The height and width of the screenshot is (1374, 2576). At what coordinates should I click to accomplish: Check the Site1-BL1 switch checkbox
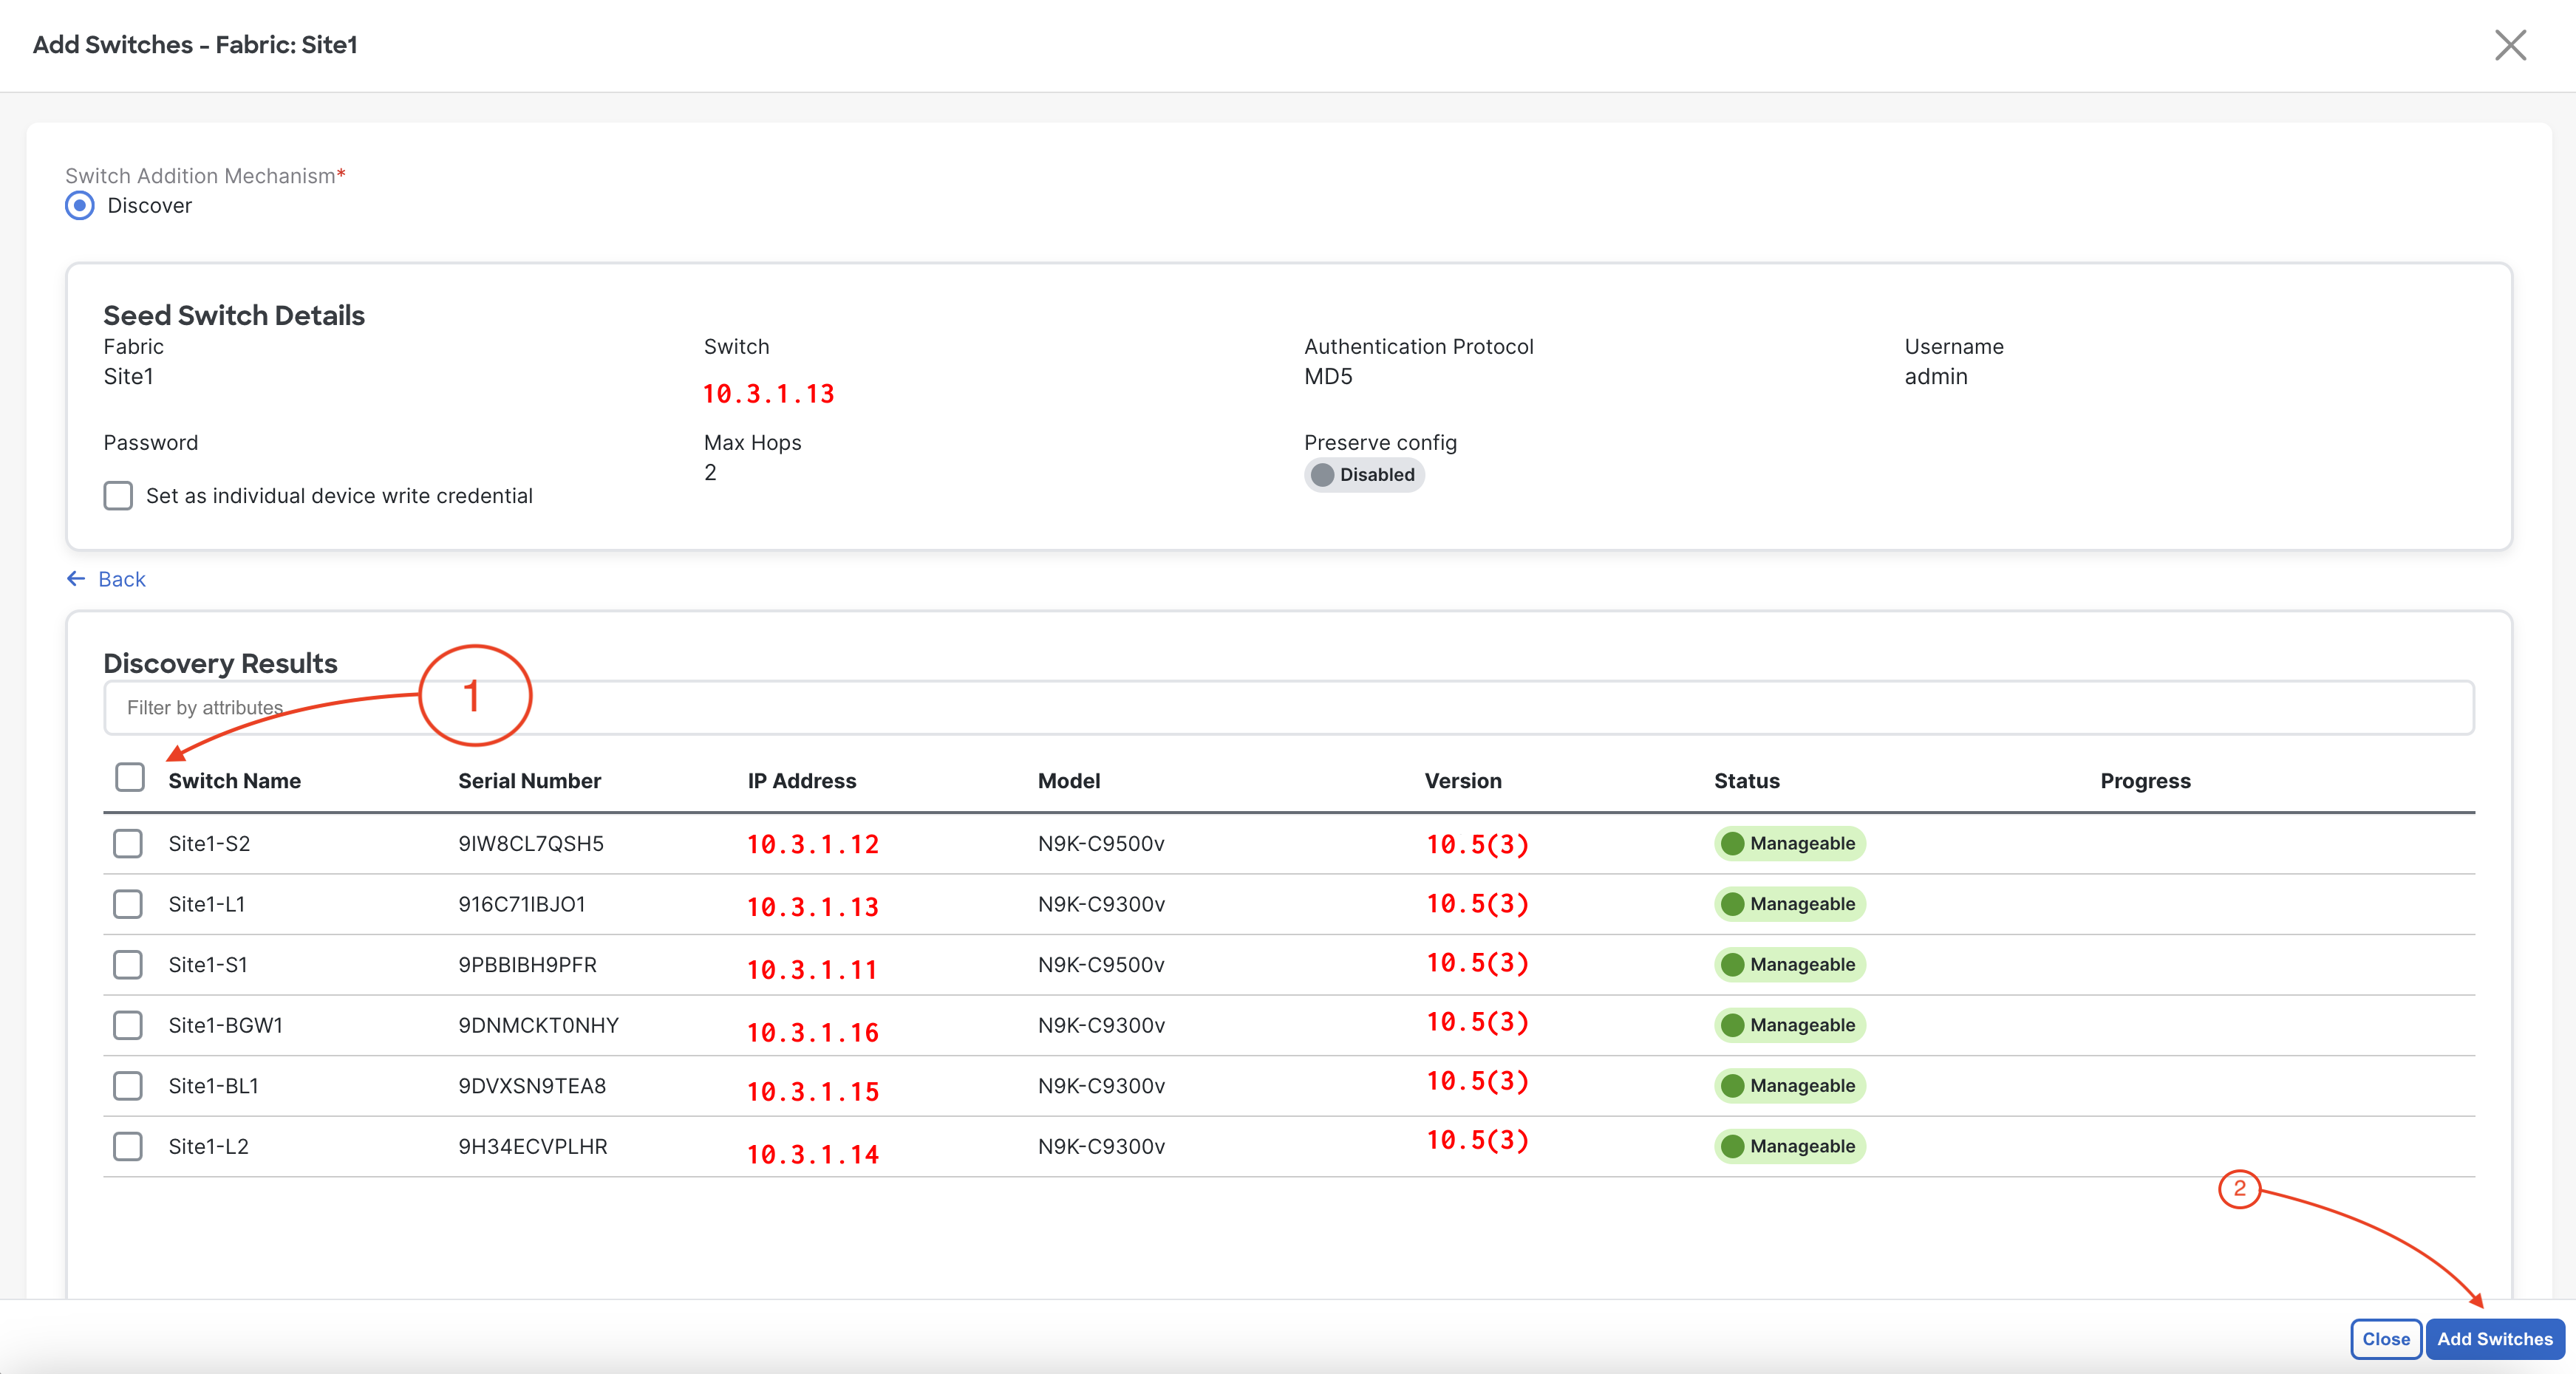(128, 1086)
